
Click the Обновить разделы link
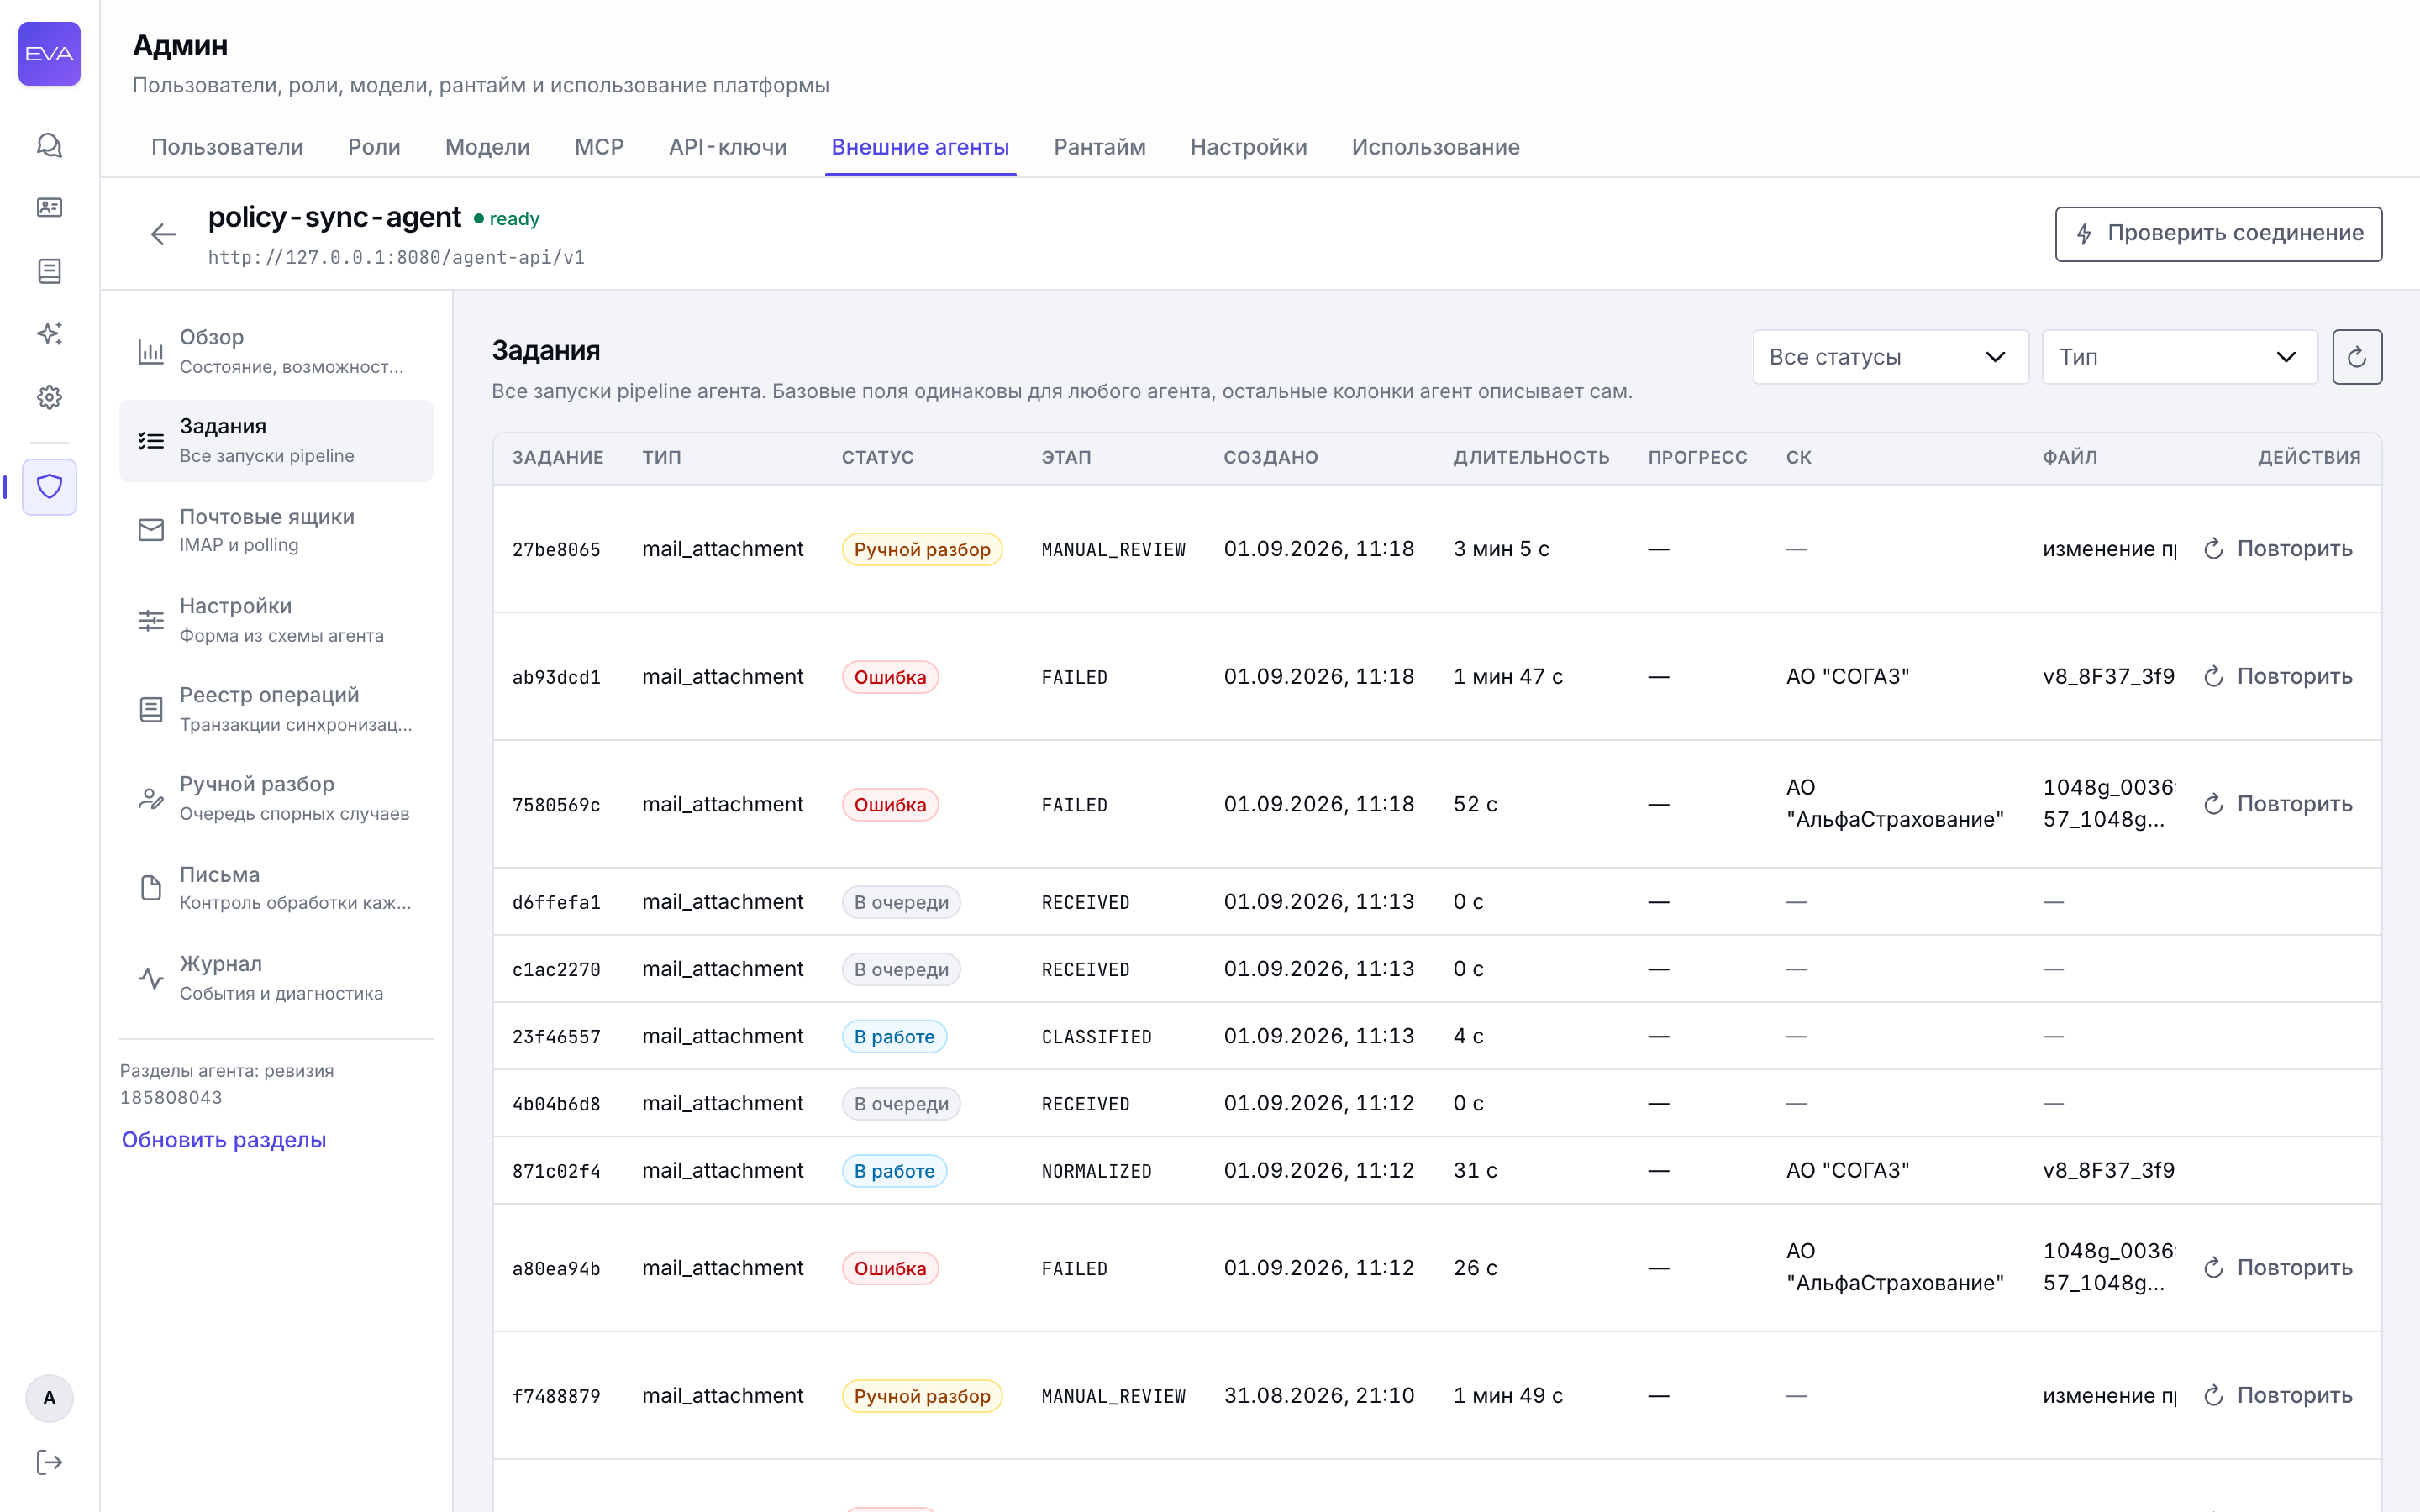pos(223,1139)
